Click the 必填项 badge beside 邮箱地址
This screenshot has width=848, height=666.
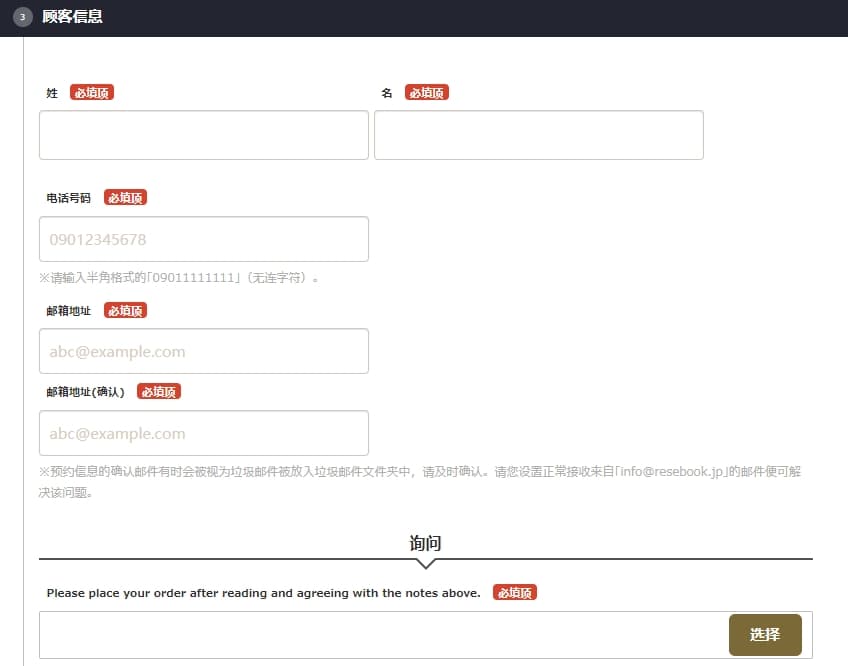pos(125,311)
